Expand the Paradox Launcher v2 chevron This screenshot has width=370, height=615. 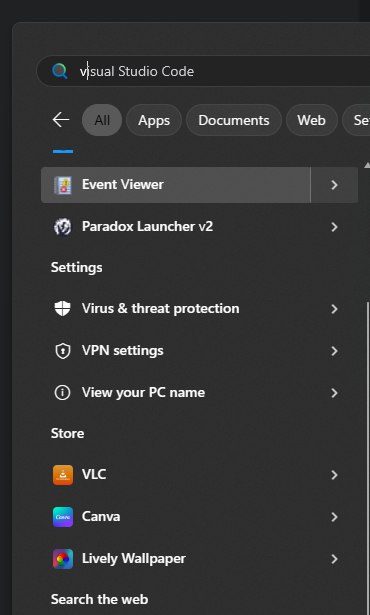click(334, 227)
